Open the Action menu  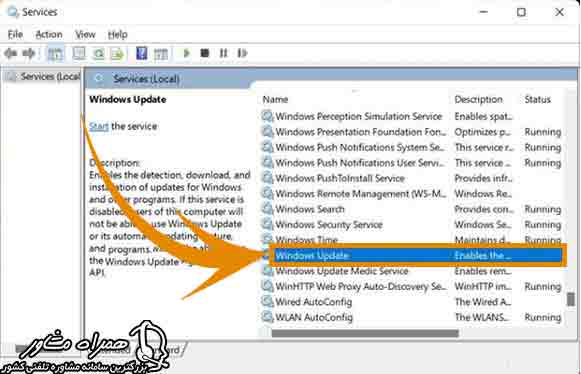(x=49, y=34)
